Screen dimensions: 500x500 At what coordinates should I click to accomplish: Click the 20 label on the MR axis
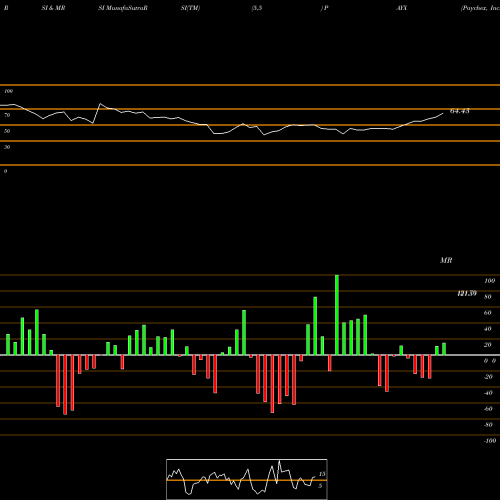488,345
